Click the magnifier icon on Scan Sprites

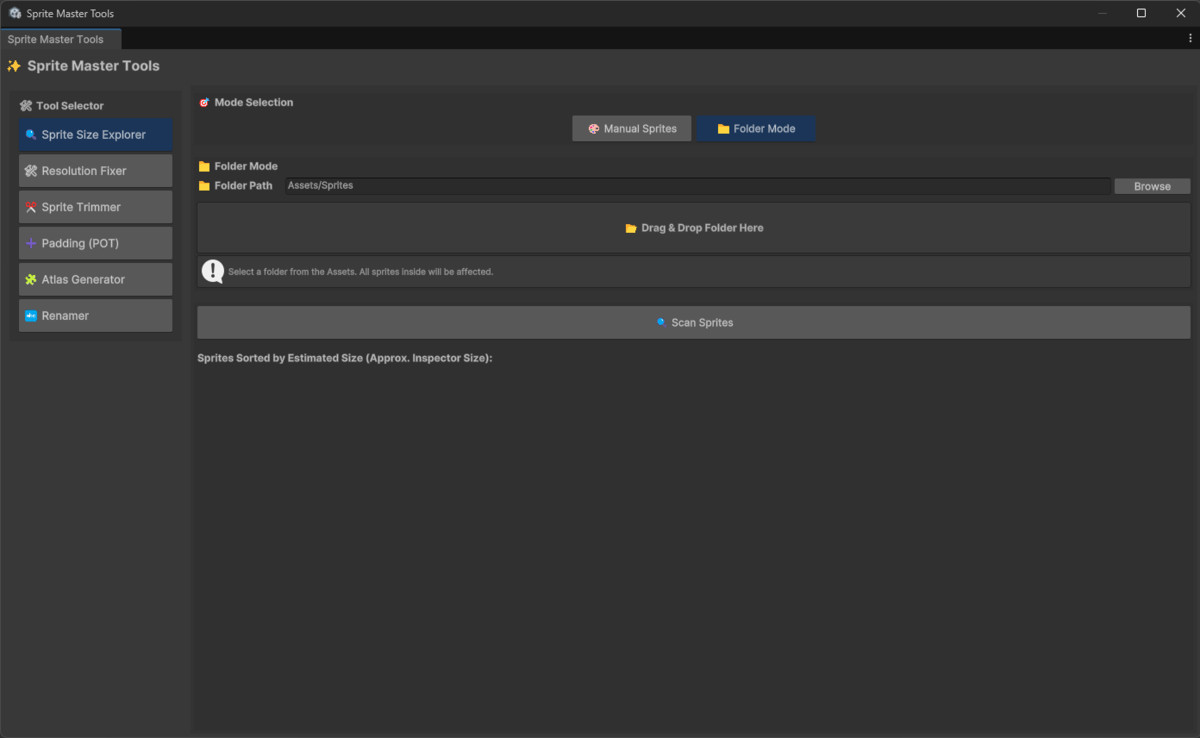point(660,322)
